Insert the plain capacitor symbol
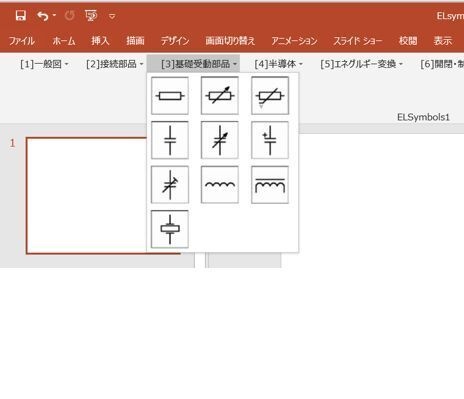This screenshot has width=464, height=399. 170,140
